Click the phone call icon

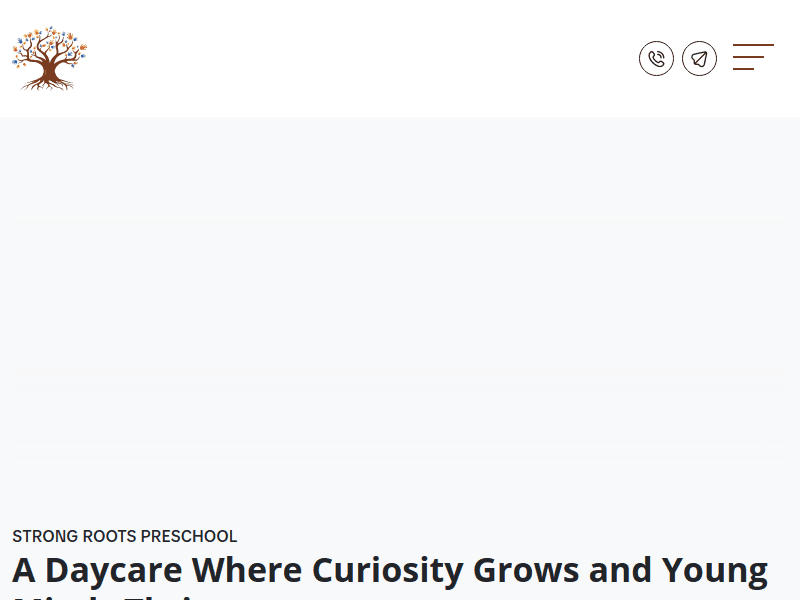click(x=656, y=58)
